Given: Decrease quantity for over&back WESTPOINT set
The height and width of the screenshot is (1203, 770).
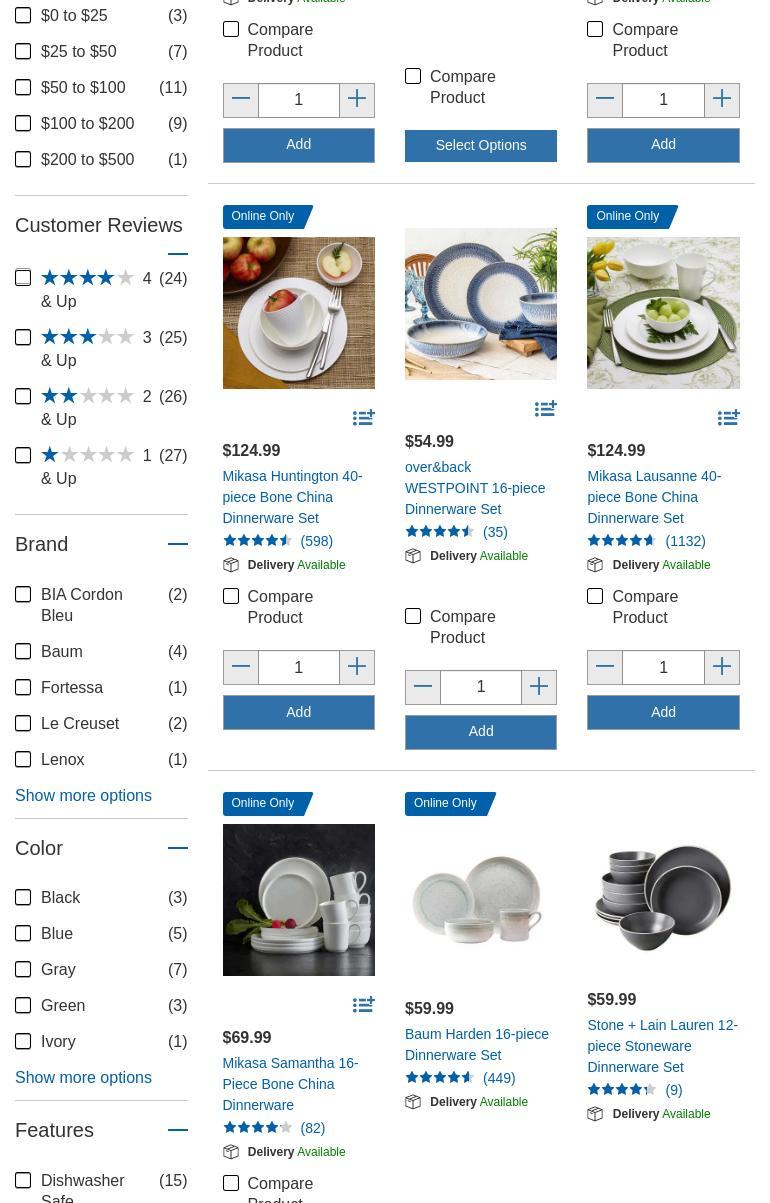Looking at the screenshot, I should tap(423, 687).
